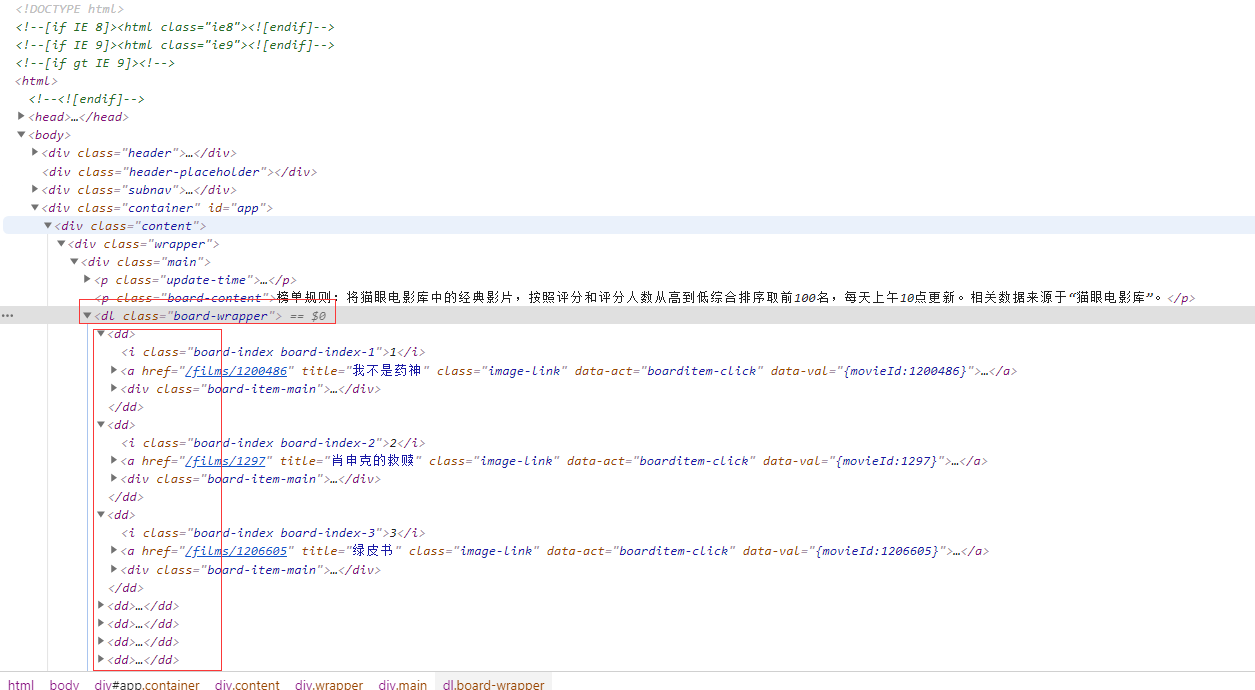Expand the div class subnav node
The height and width of the screenshot is (690, 1255).
pyautogui.click(x=35, y=189)
